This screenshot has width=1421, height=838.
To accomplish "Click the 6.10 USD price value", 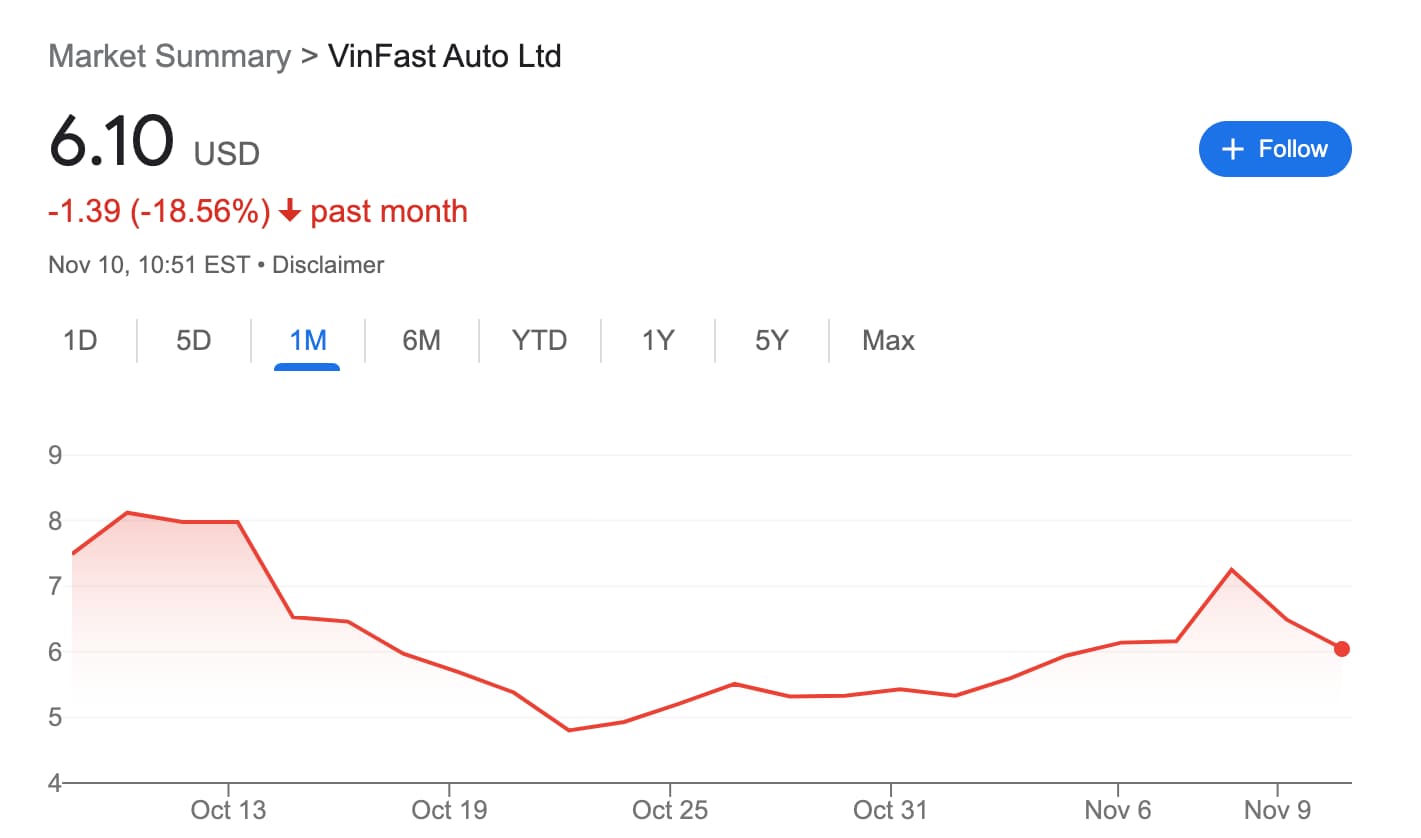I will [x=111, y=142].
